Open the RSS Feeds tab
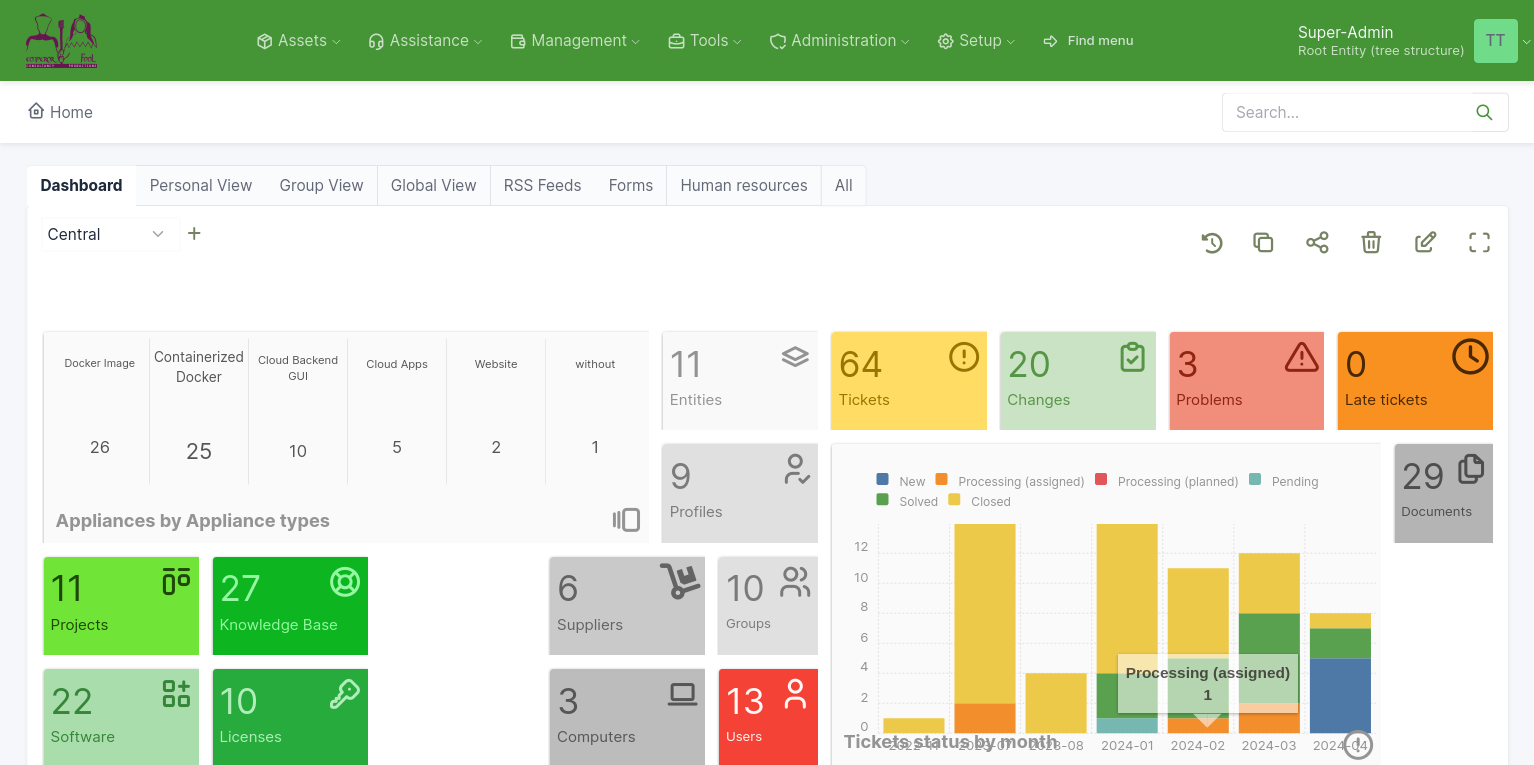The height and width of the screenshot is (765, 1534). point(542,185)
